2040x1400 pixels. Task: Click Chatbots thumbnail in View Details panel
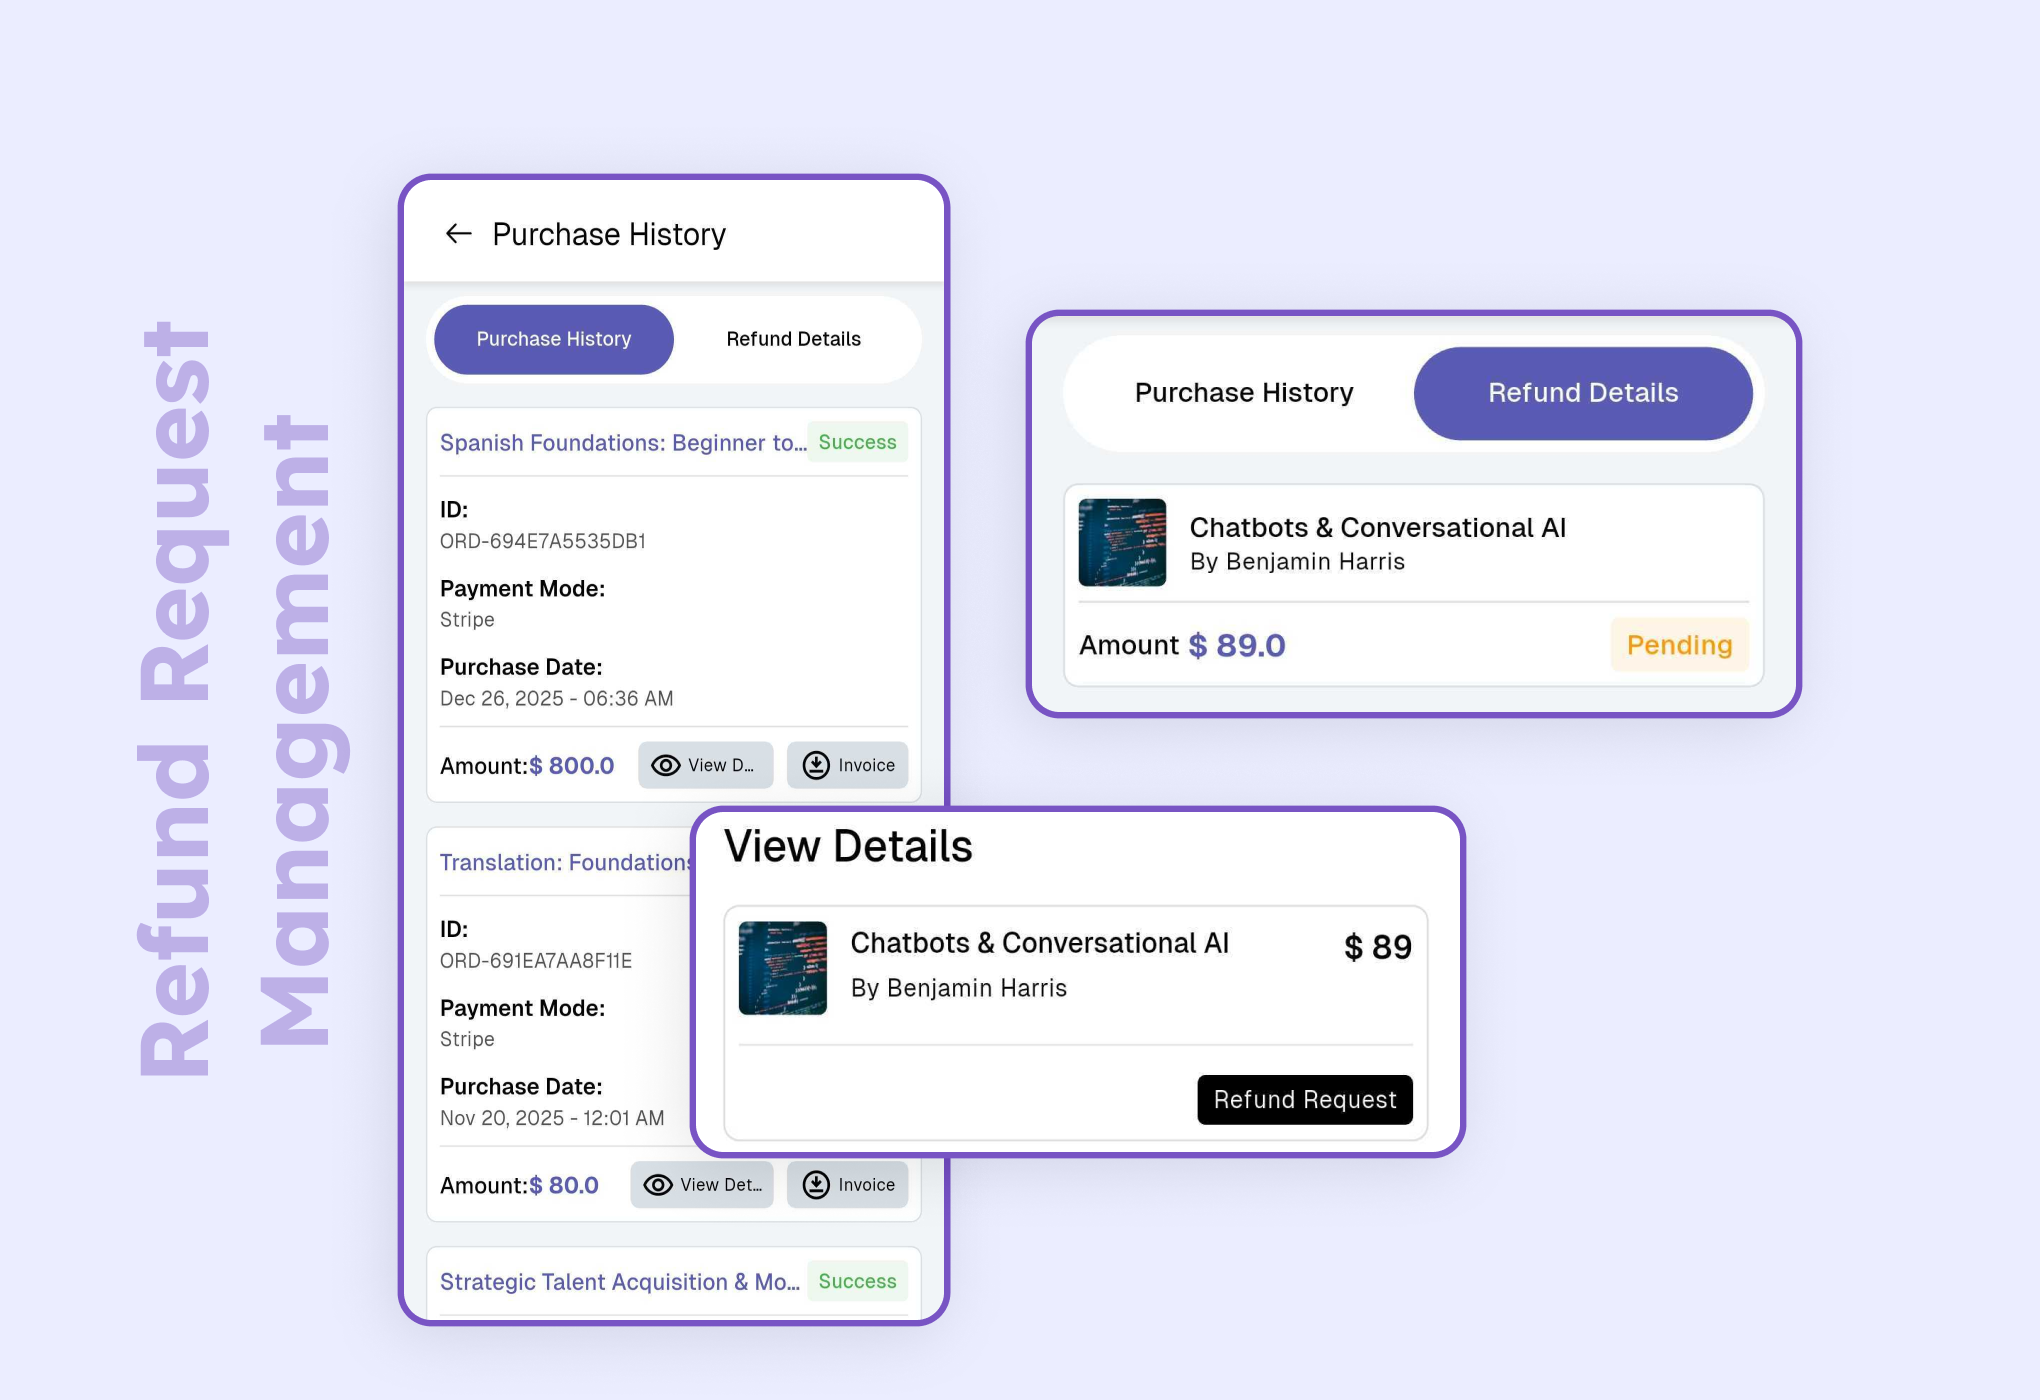783,968
